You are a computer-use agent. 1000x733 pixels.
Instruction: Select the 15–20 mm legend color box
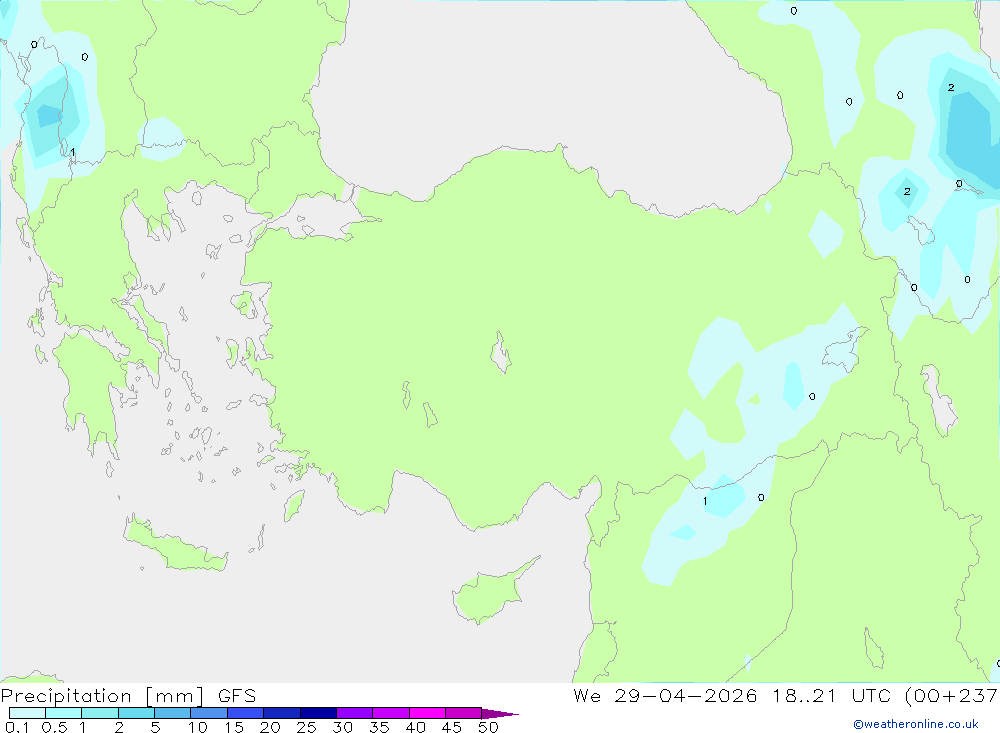[245, 713]
